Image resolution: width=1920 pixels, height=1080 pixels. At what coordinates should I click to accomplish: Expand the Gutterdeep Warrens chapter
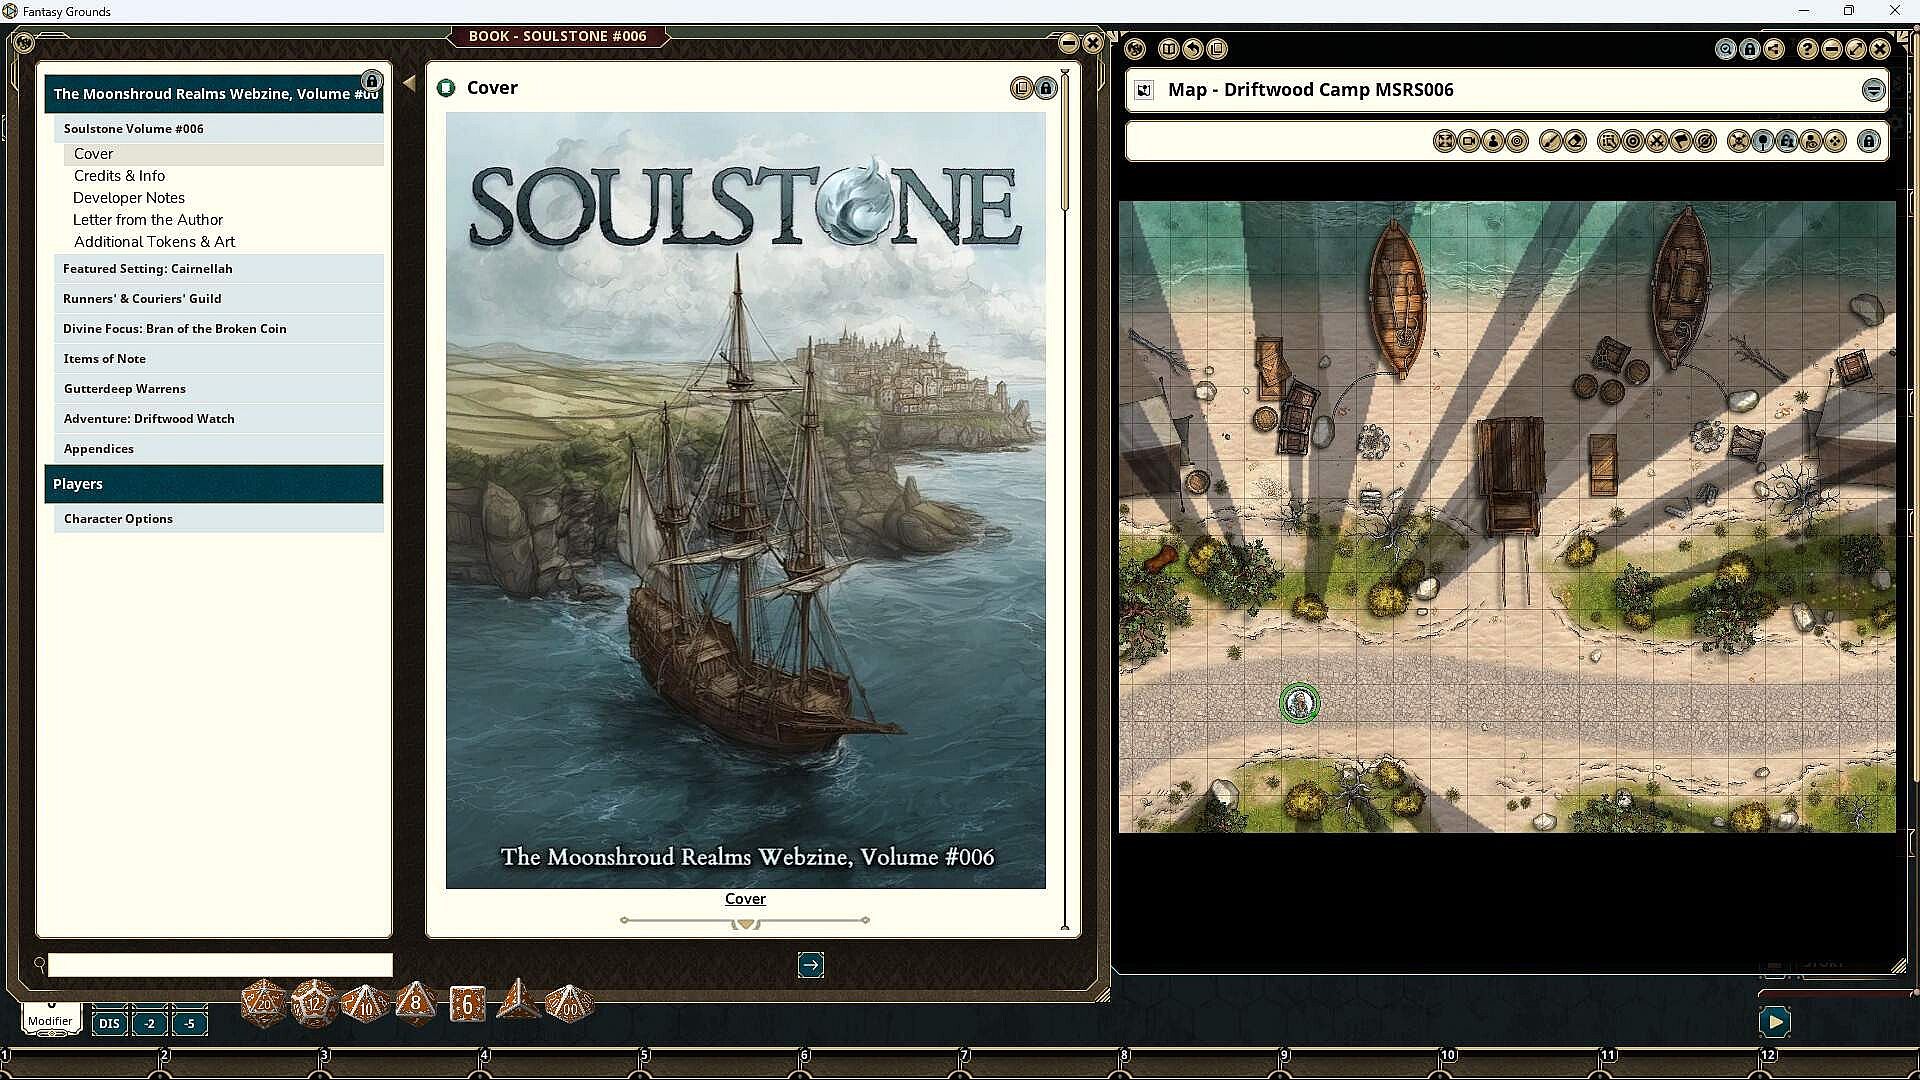click(219, 388)
